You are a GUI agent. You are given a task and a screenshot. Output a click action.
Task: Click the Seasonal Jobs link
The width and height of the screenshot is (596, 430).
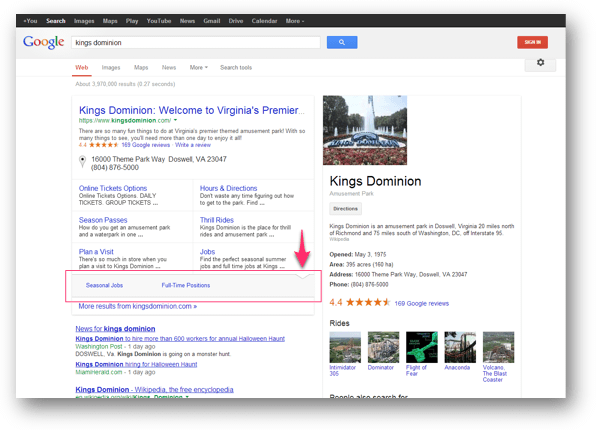[x=105, y=285]
